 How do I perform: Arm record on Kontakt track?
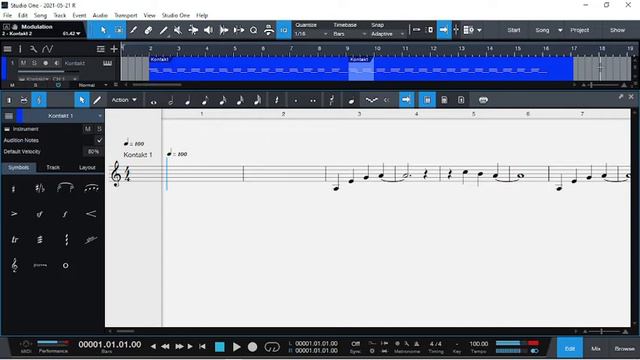[x=45, y=63]
